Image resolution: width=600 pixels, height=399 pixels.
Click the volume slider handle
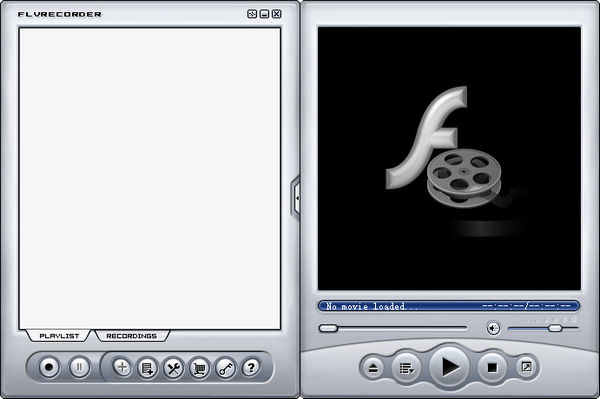pyautogui.click(x=555, y=328)
